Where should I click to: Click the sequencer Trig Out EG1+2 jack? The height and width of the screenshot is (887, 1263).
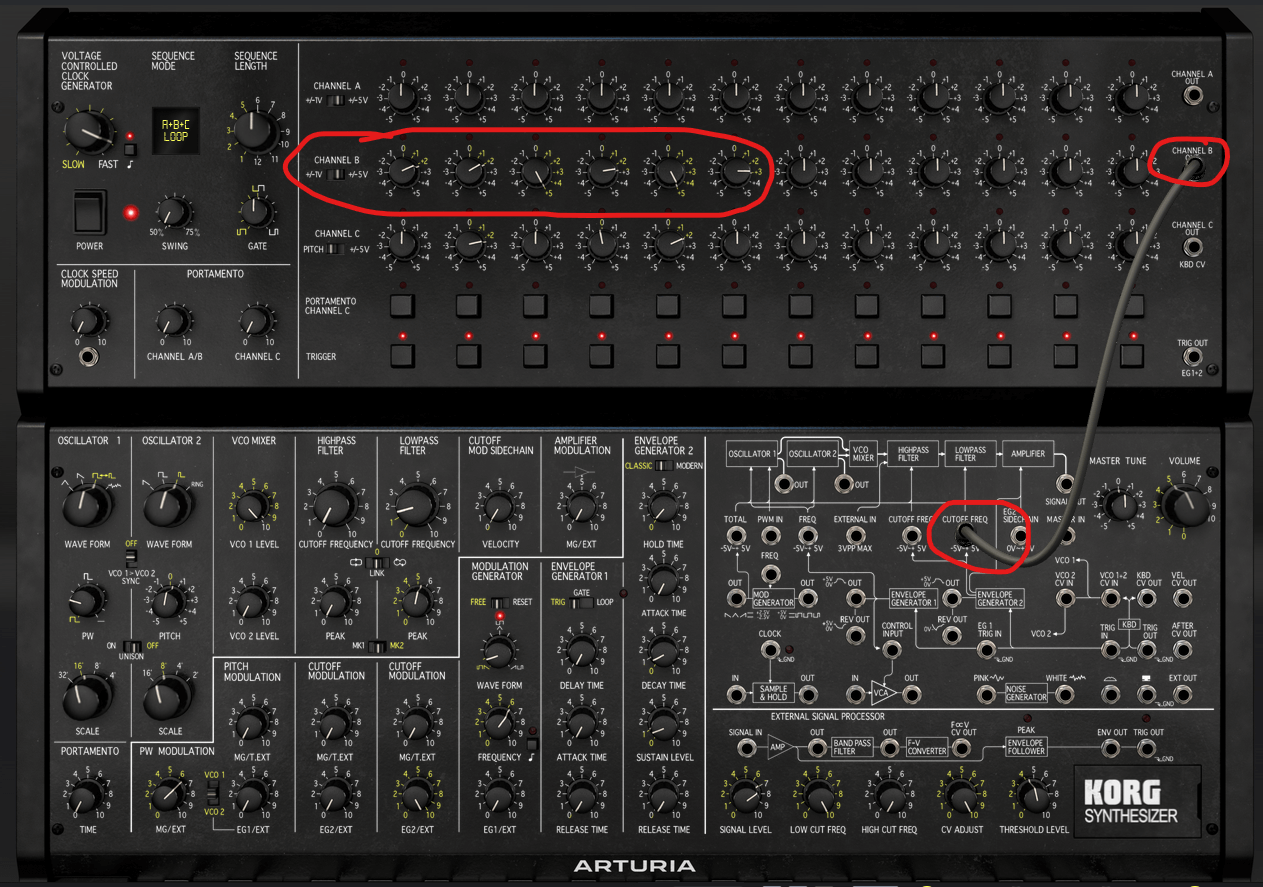pyautogui.click(x=1191, y=357)
